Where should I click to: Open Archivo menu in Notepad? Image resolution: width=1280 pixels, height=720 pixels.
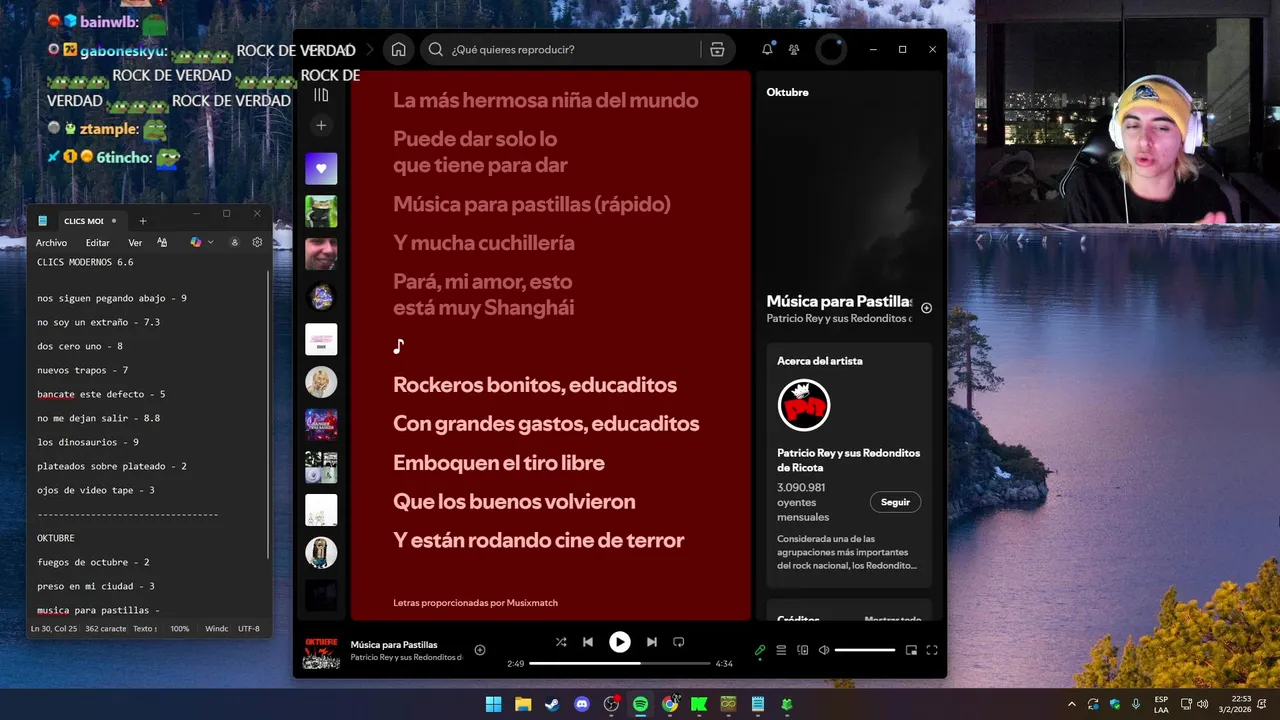point(51,243)
